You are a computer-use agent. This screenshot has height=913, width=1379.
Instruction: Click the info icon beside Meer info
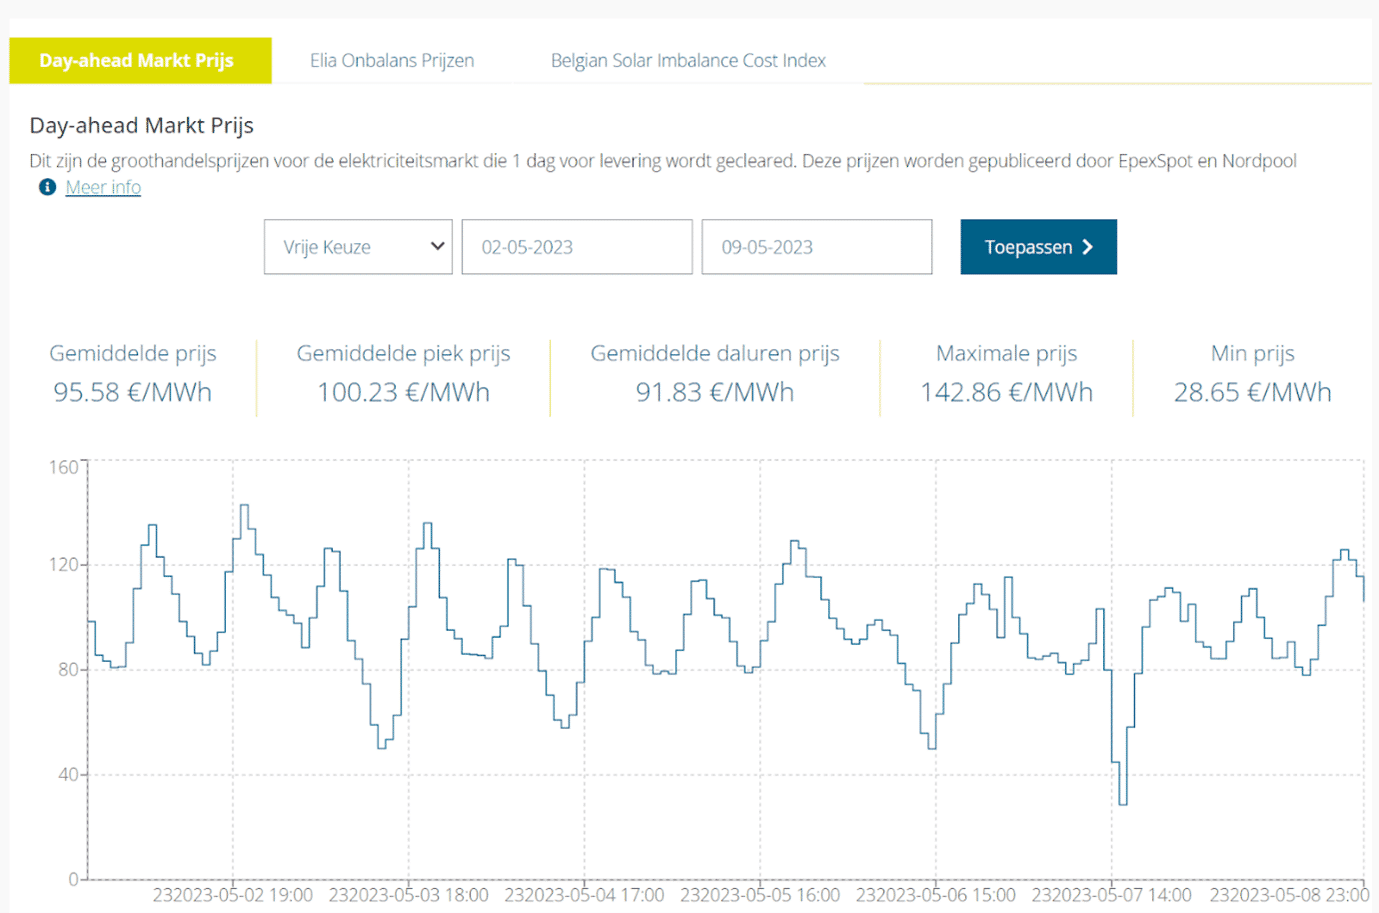coord(47,187)
